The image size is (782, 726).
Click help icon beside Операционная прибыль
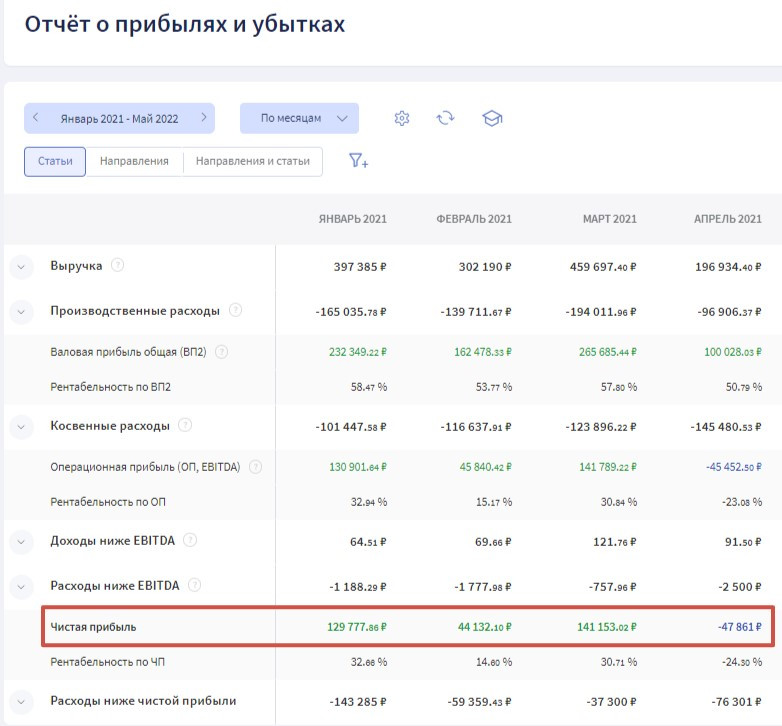(255, 467)
